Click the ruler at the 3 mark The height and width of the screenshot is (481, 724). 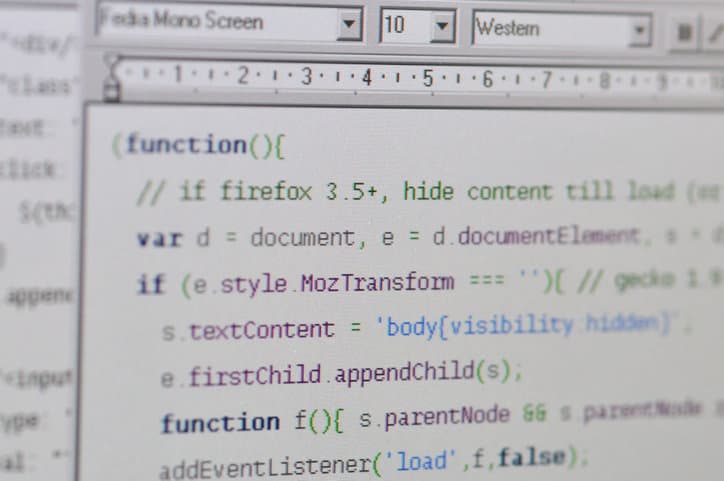(x=306, y=76)
